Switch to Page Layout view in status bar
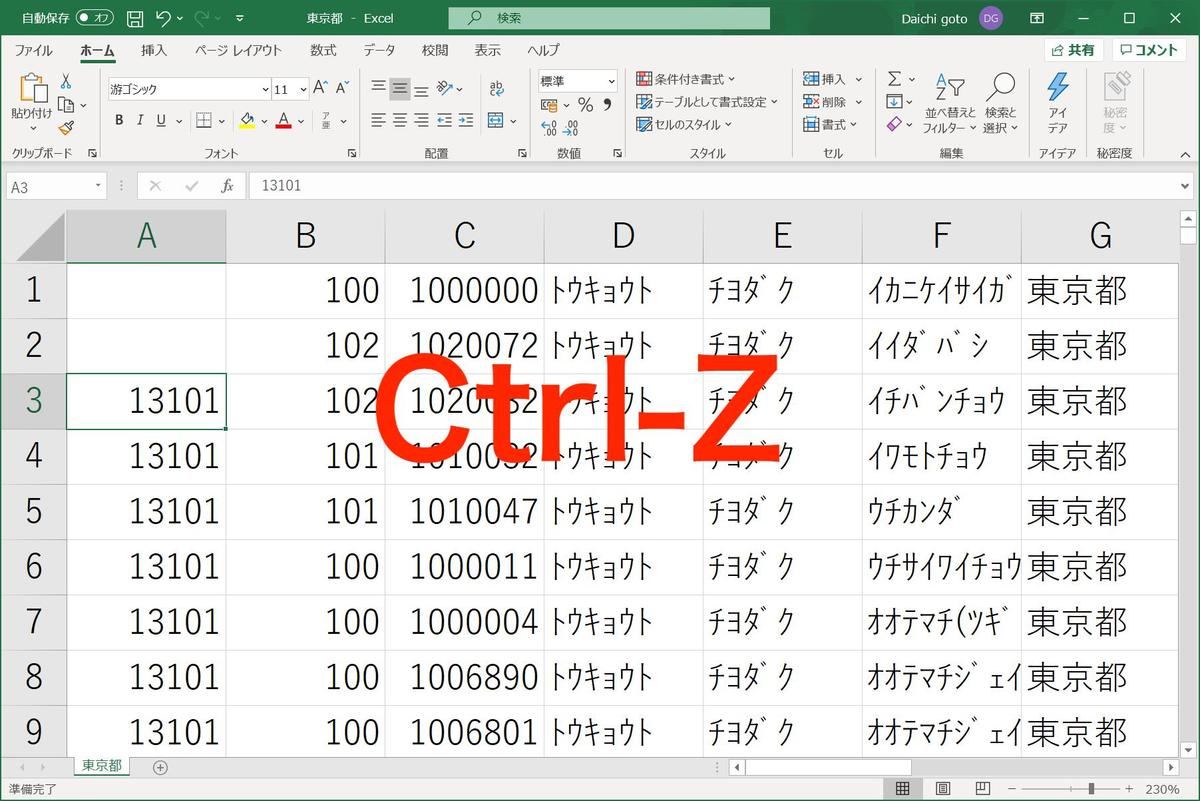Image resolution: width=1200 pixels, height=801 pixels. (x=942, y=789)
